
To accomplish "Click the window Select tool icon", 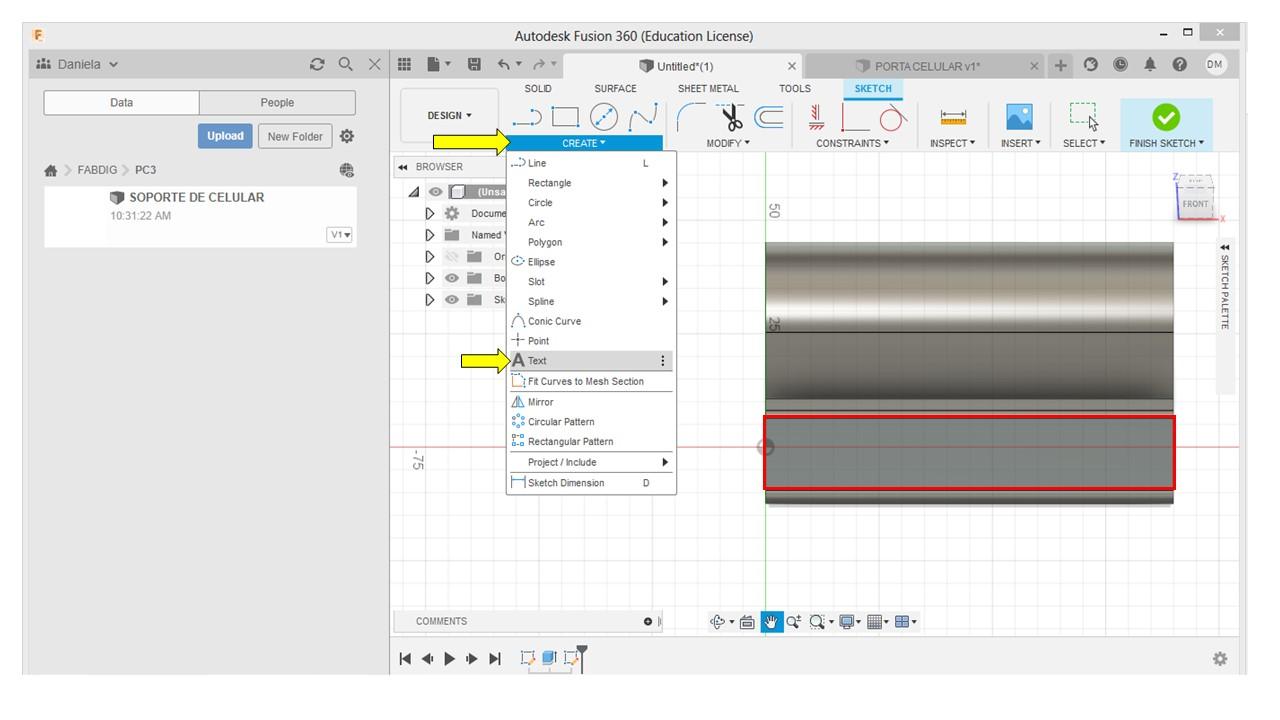I will 1084,117.
